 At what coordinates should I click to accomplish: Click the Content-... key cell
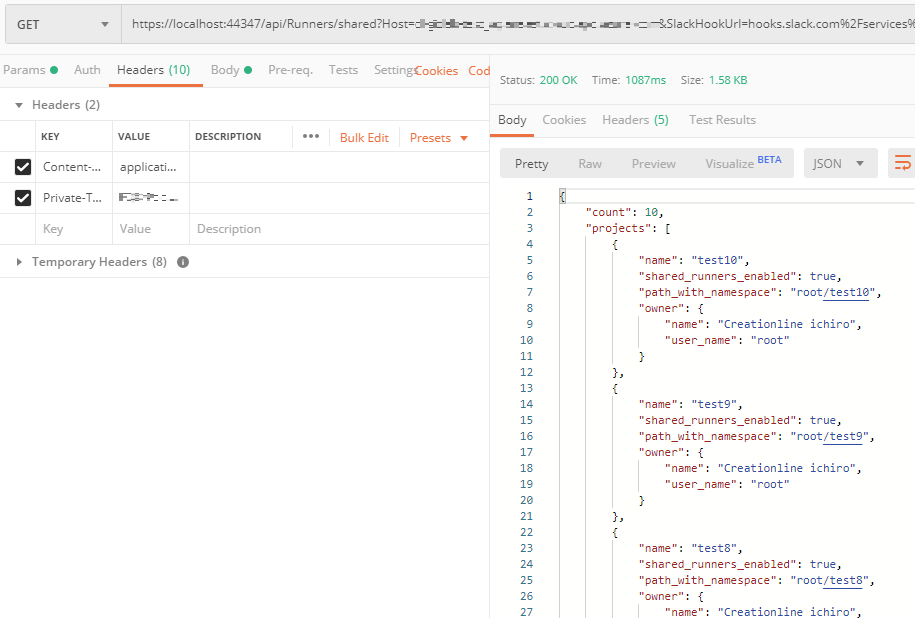click(x=74, y=167)
